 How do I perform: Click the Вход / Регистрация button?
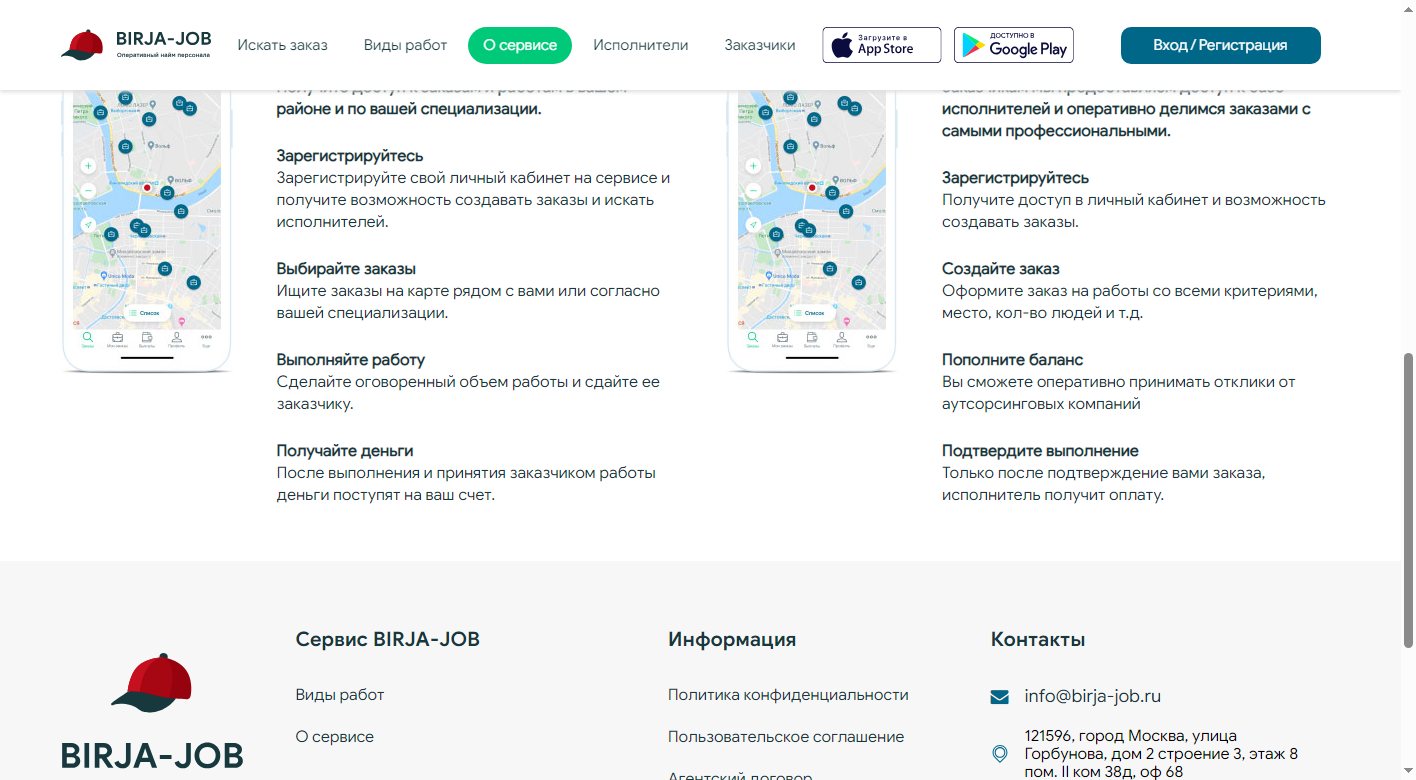1221,45
